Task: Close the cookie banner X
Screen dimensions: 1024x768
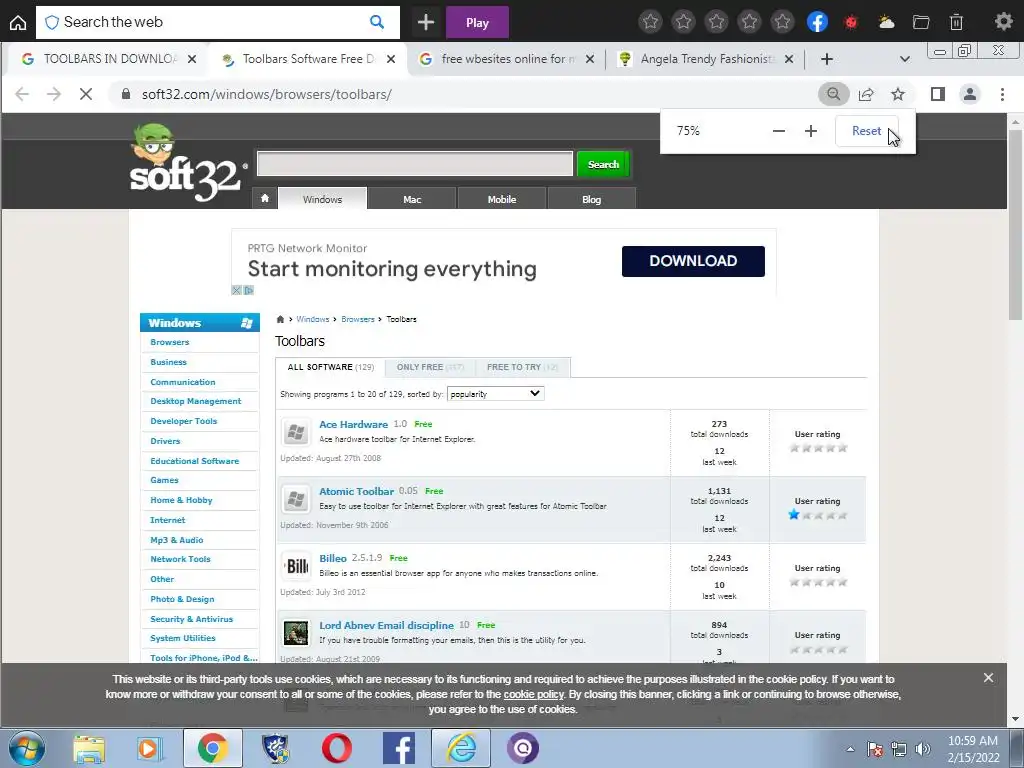Action: 988,678
